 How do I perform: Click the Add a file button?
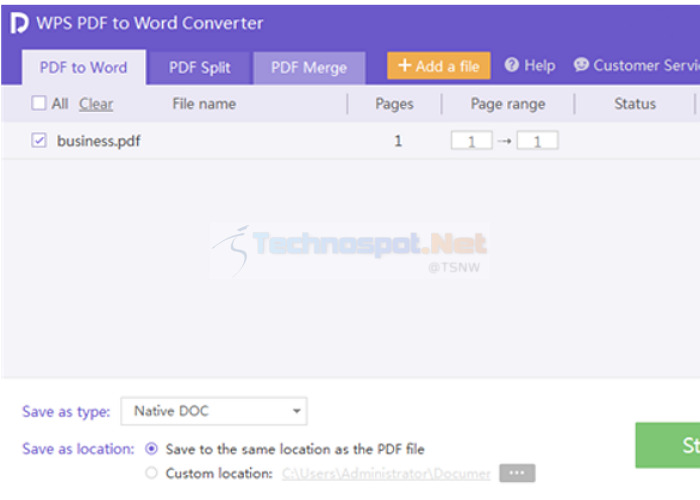coord(438,66)
